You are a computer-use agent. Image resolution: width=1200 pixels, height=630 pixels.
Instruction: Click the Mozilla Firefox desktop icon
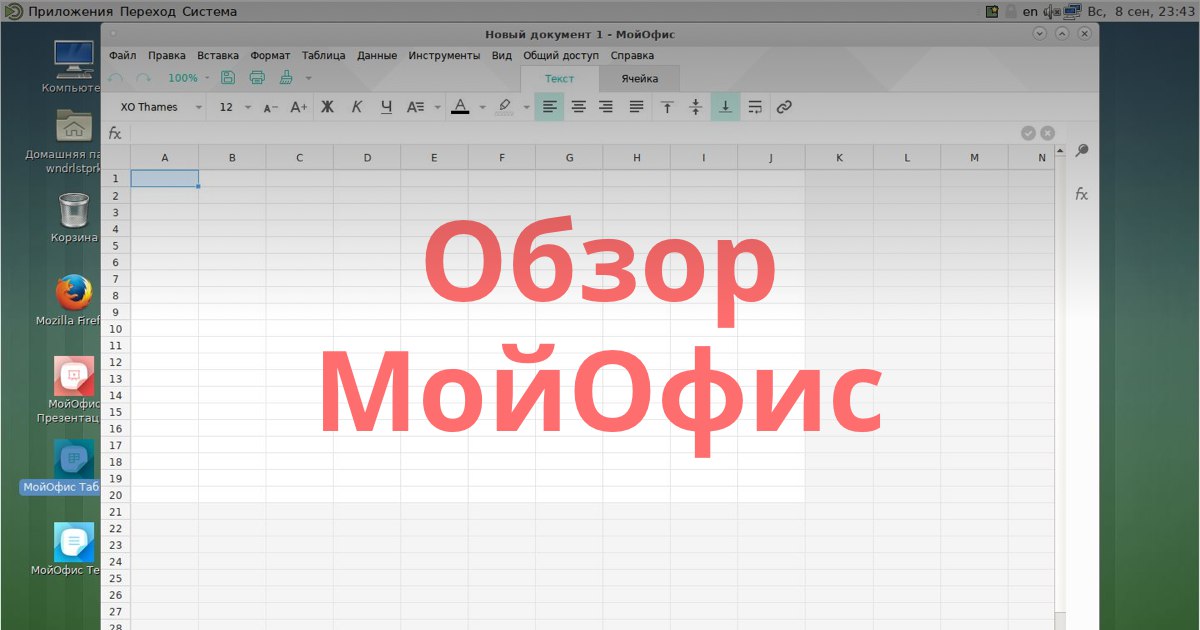(x=74, y=294)
